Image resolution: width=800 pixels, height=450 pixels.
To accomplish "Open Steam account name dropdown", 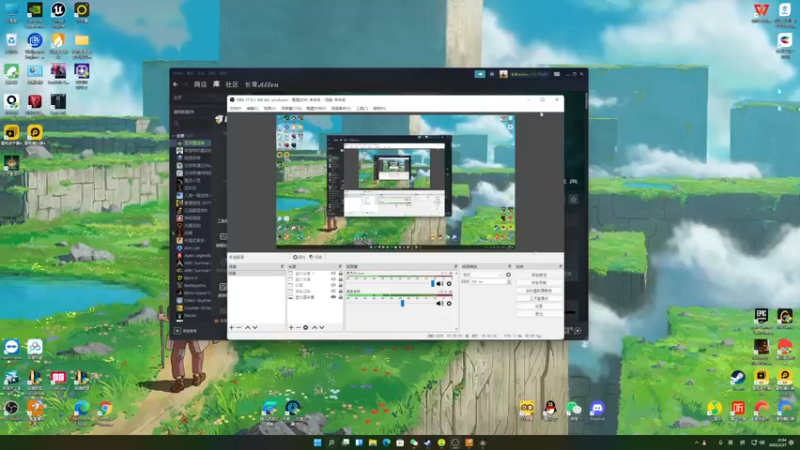I will (x=531, y=74).
